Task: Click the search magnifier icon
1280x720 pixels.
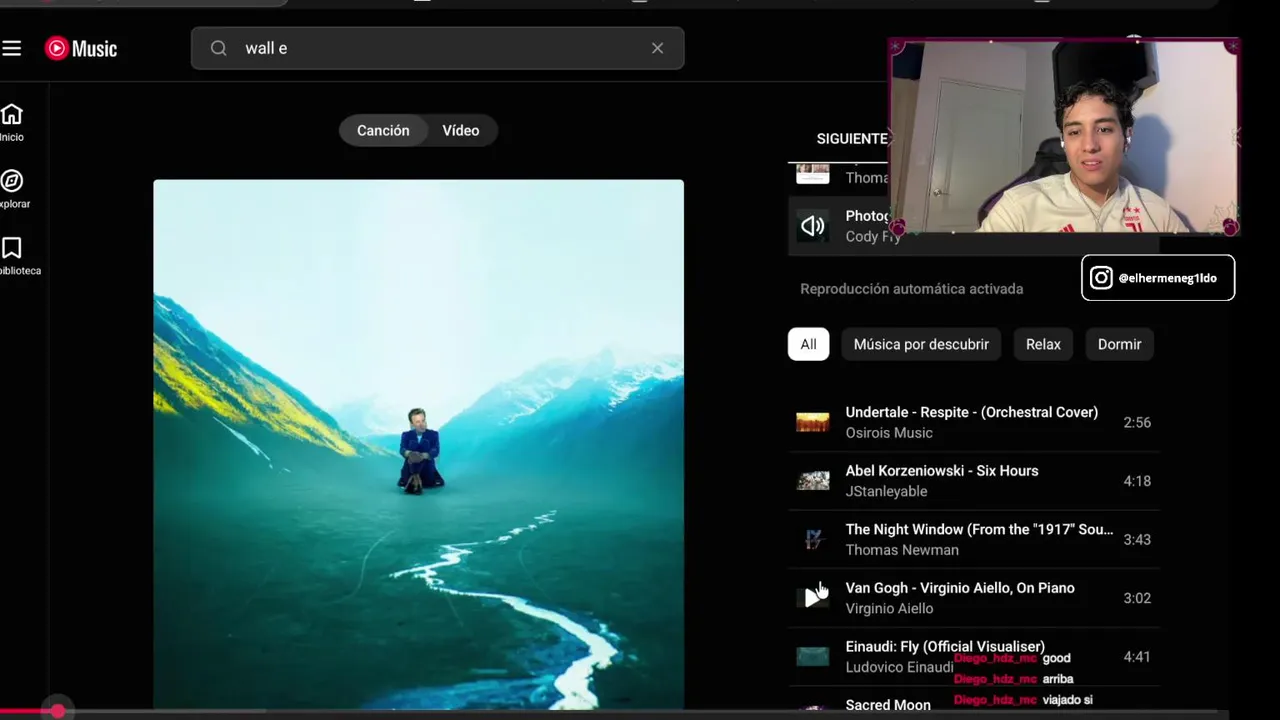Action: (219, 48)
